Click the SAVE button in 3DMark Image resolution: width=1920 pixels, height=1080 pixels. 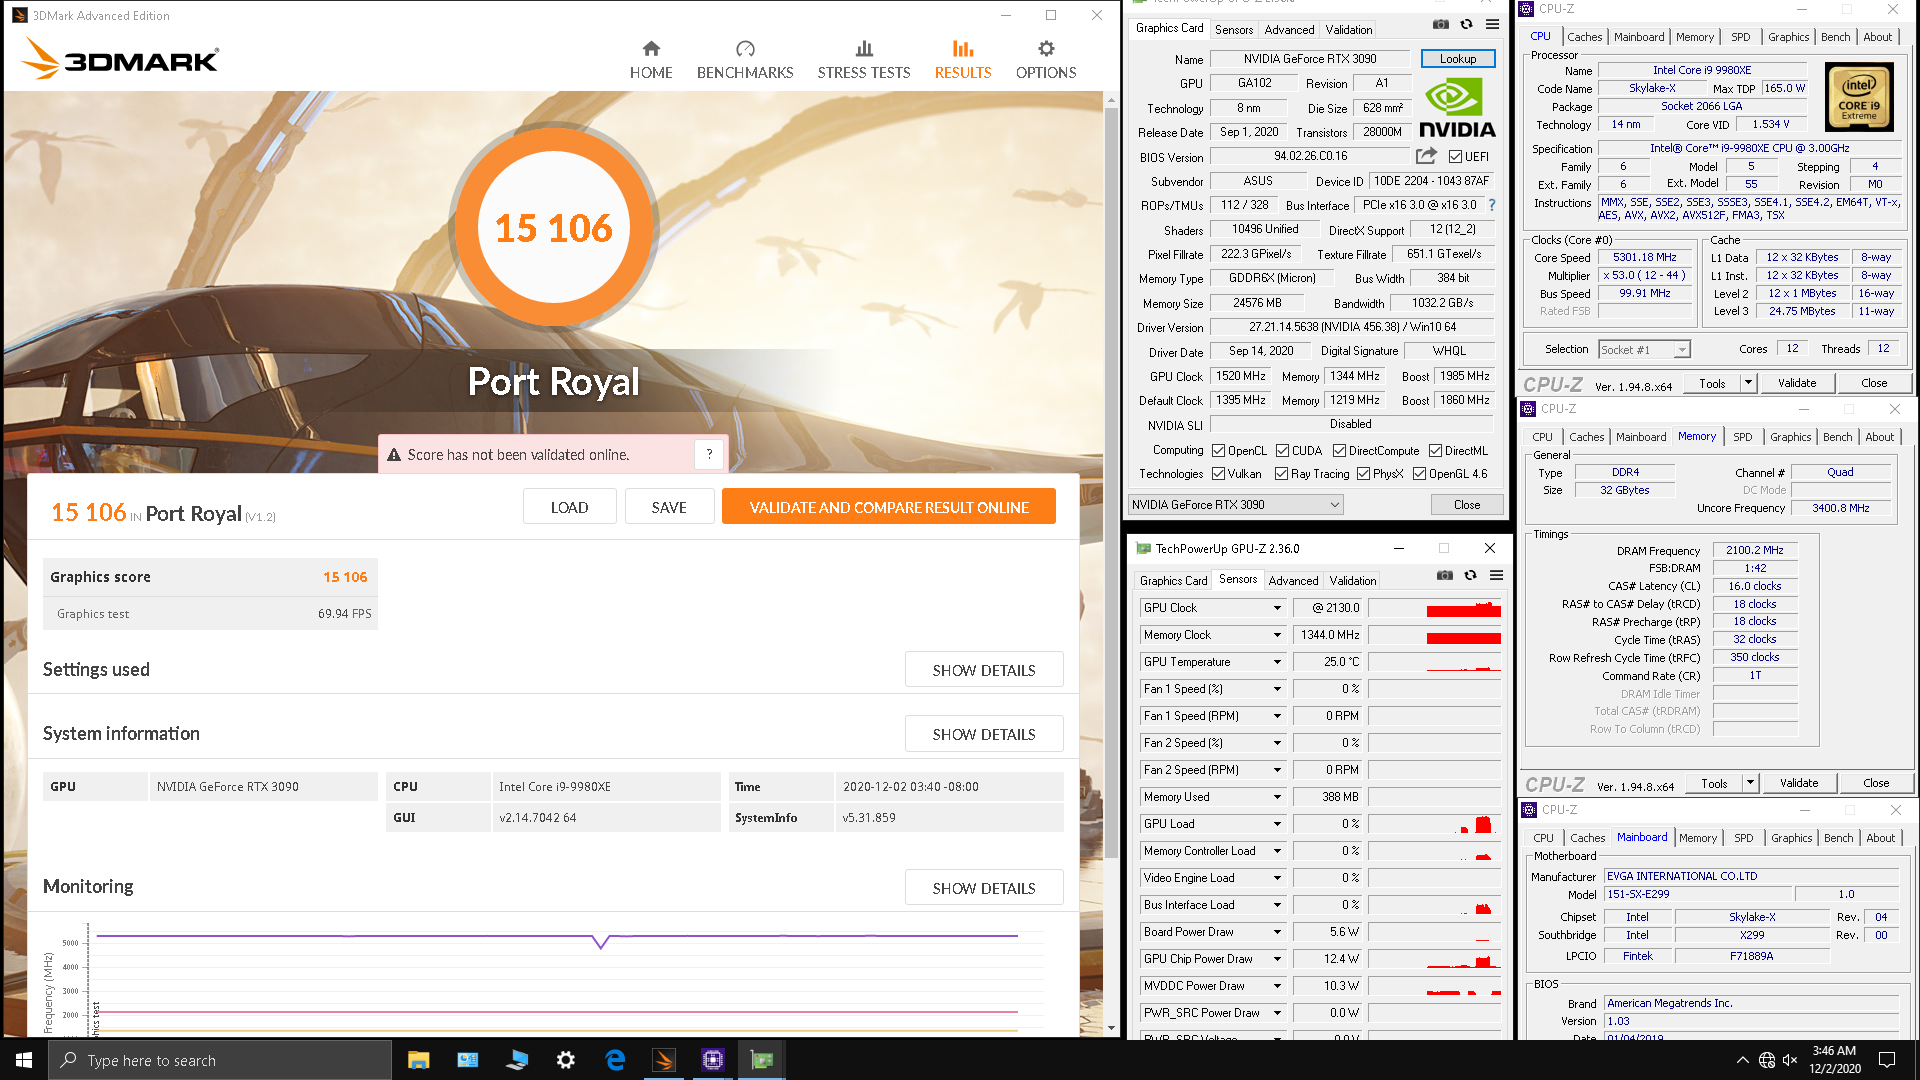(669, 507)
